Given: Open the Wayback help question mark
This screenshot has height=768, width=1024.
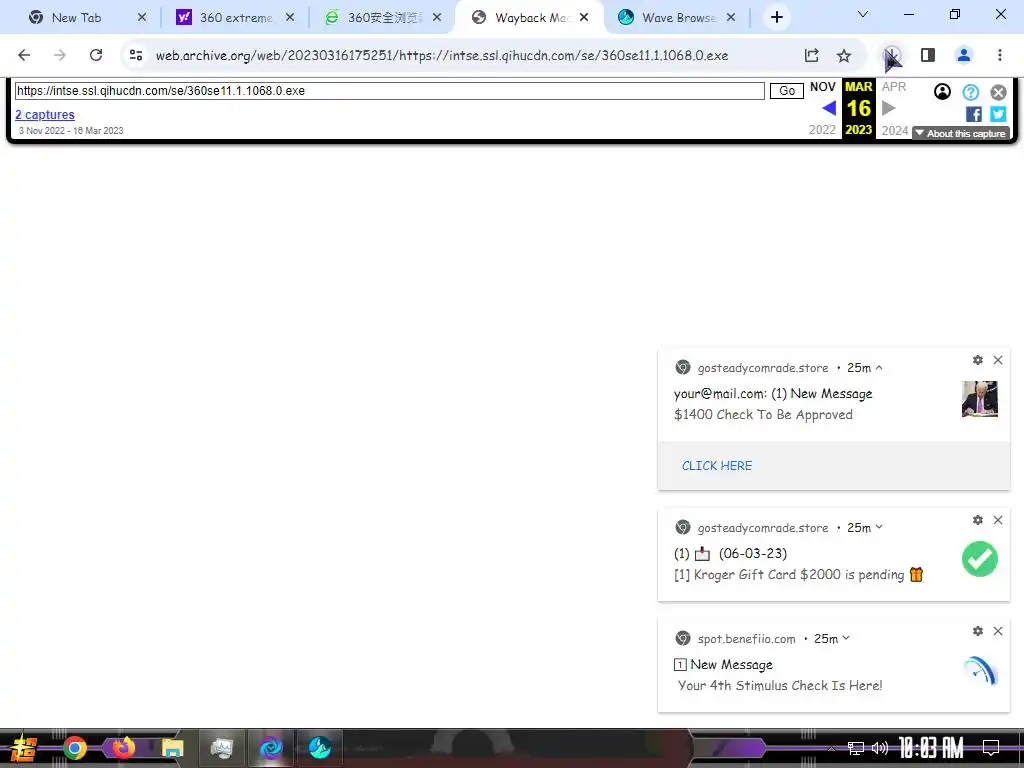Looking at the screenshot, I should 970,92.
